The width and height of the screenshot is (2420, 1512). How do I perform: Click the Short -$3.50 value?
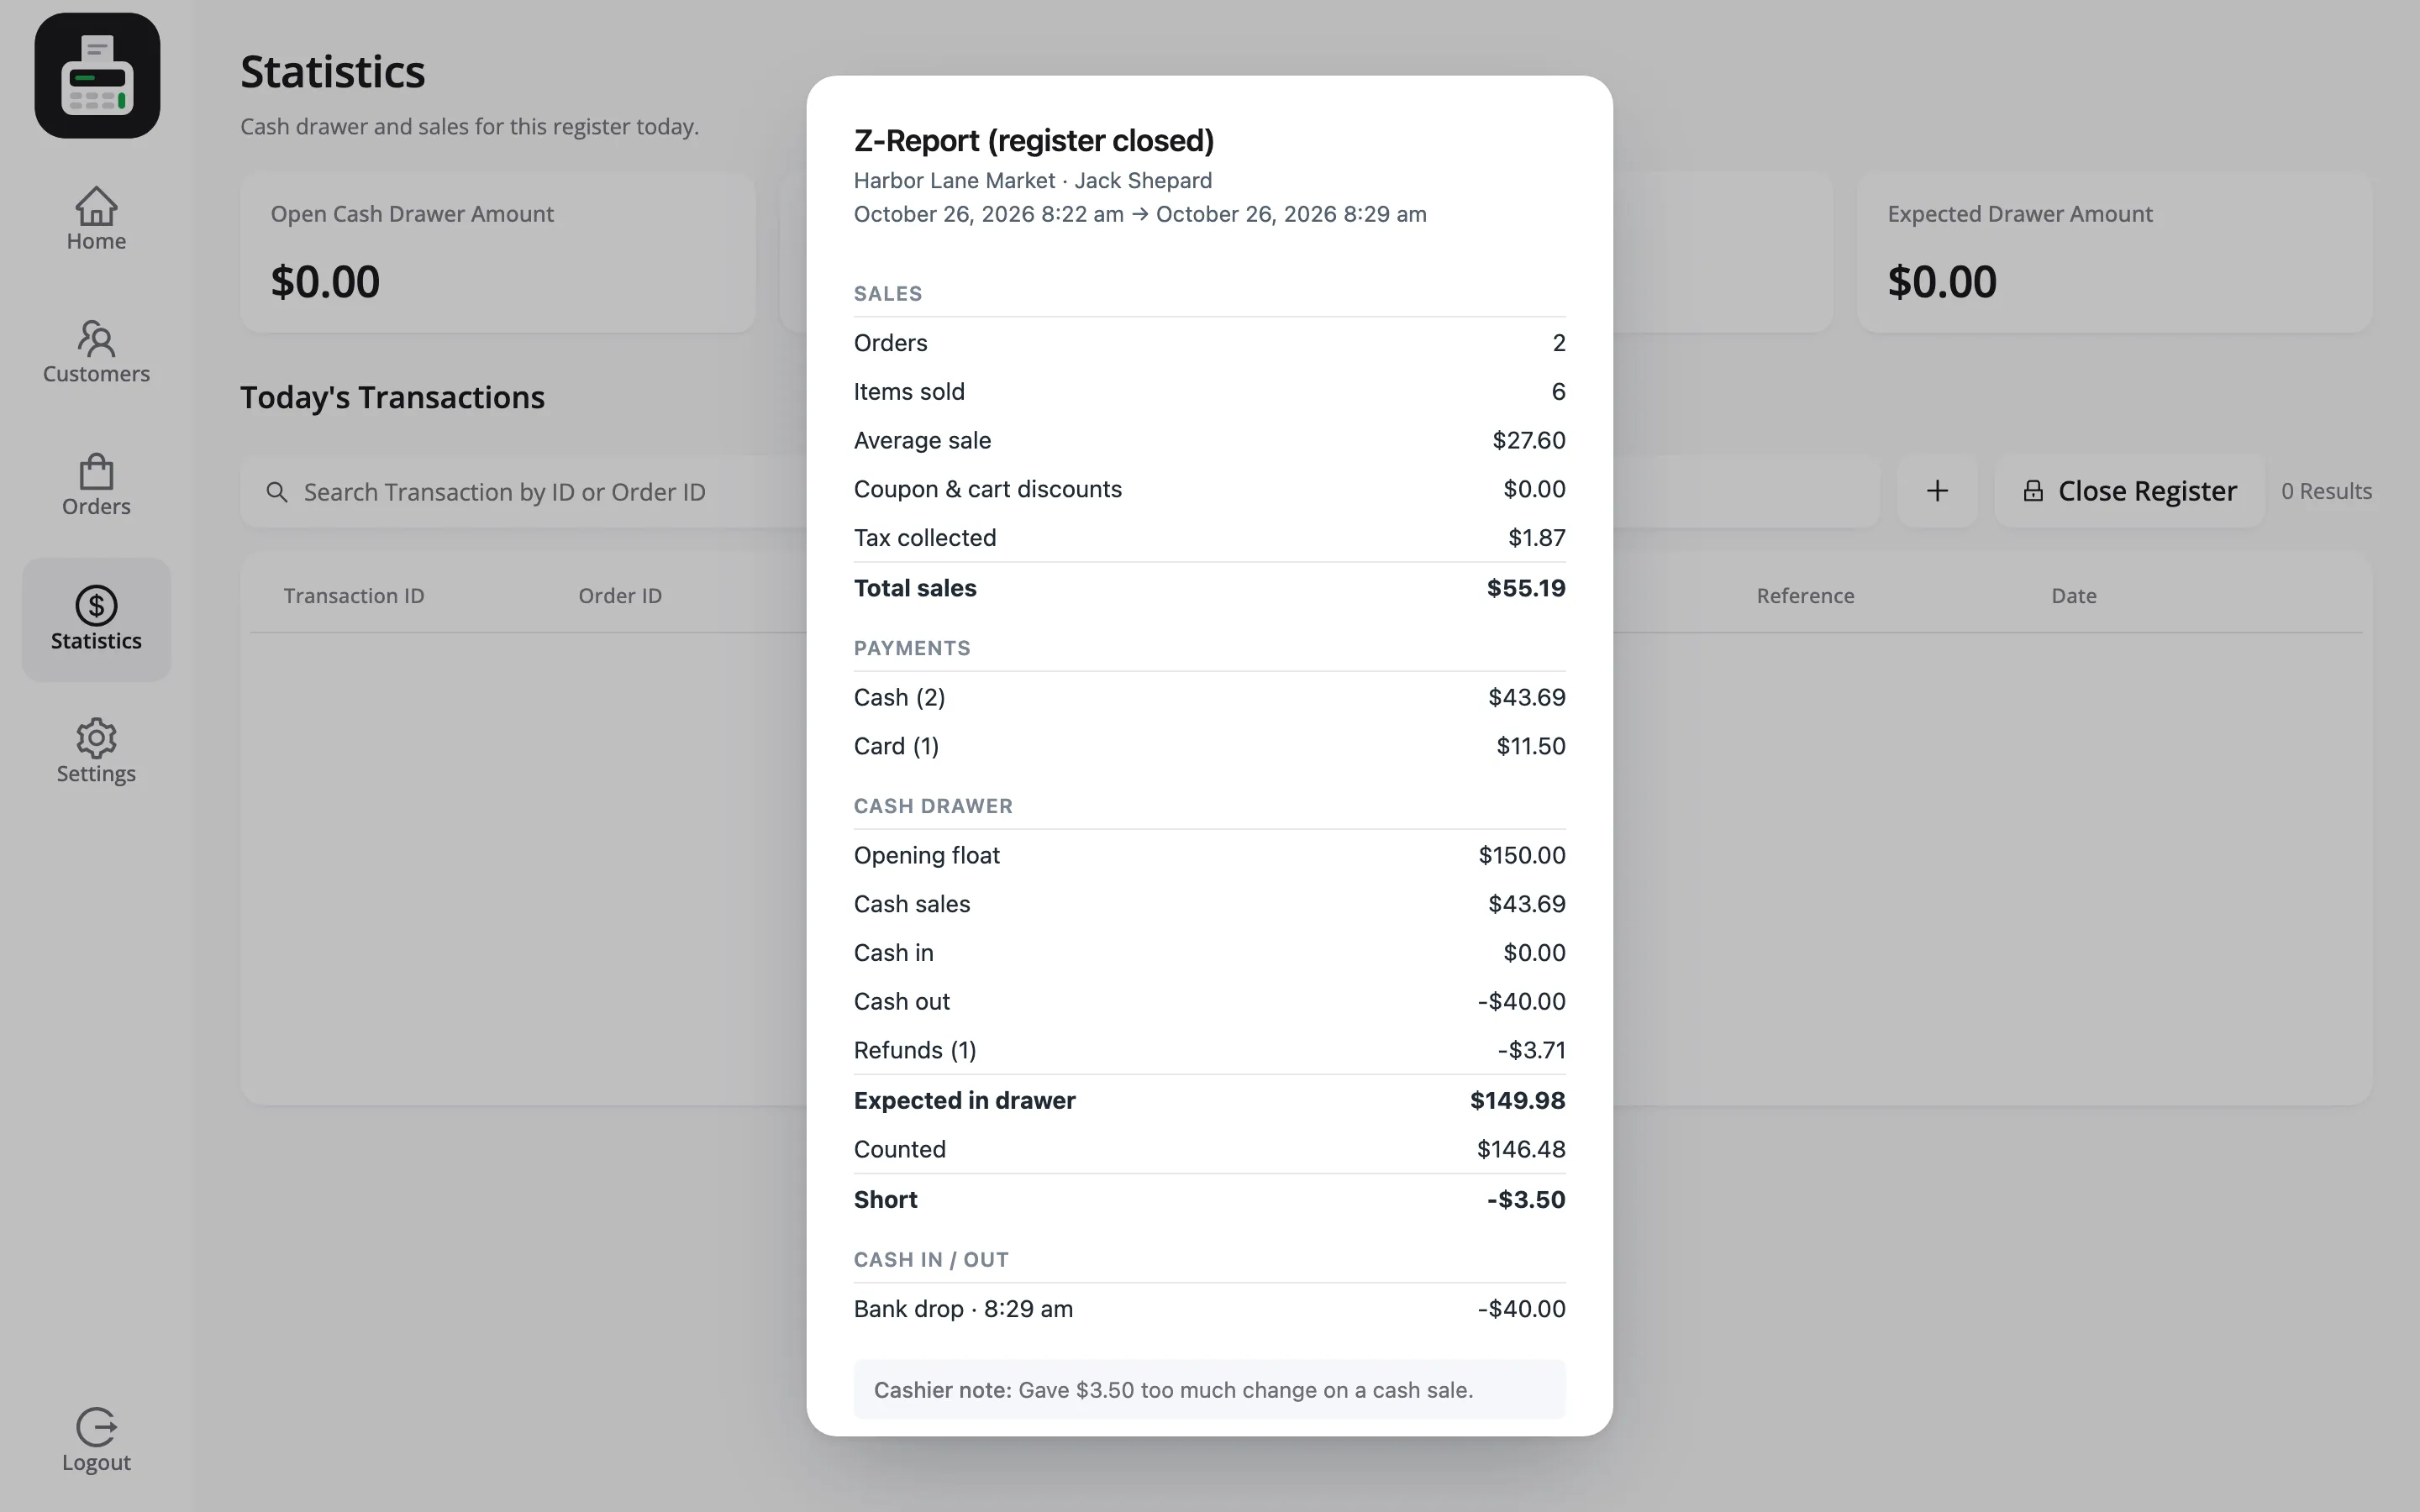1526,1199
